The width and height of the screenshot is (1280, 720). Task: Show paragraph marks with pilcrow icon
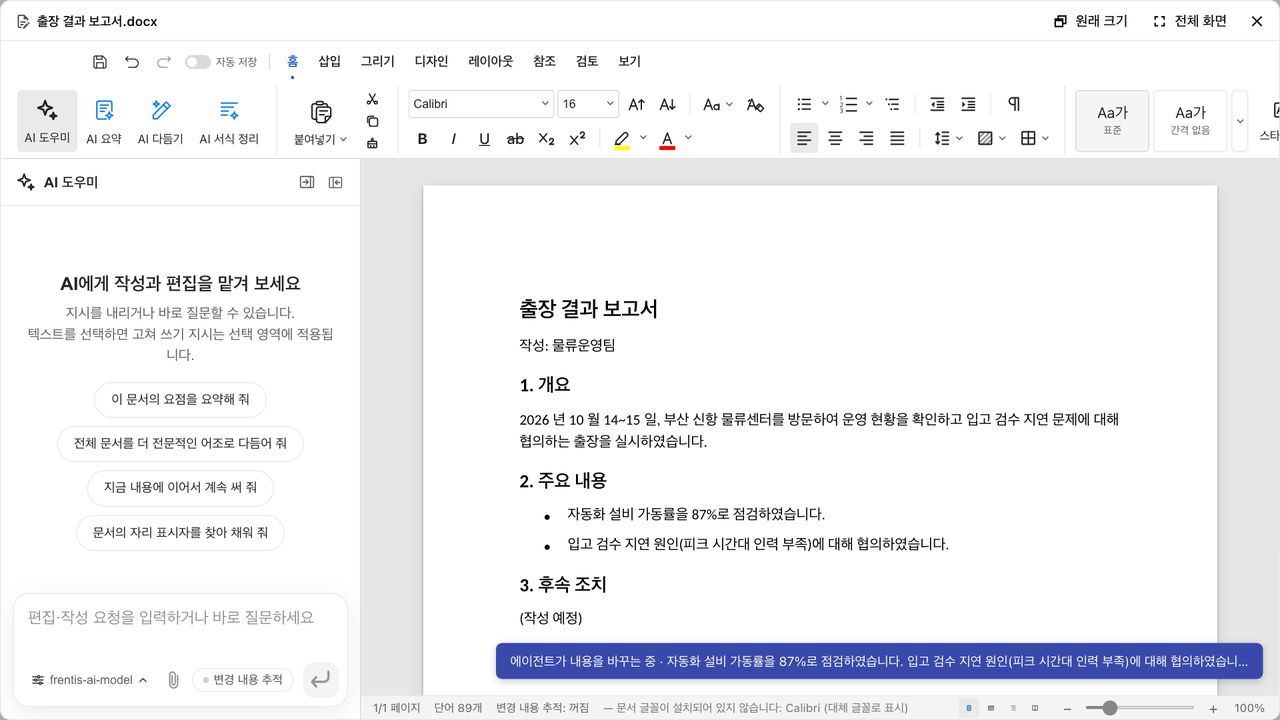1014,104
